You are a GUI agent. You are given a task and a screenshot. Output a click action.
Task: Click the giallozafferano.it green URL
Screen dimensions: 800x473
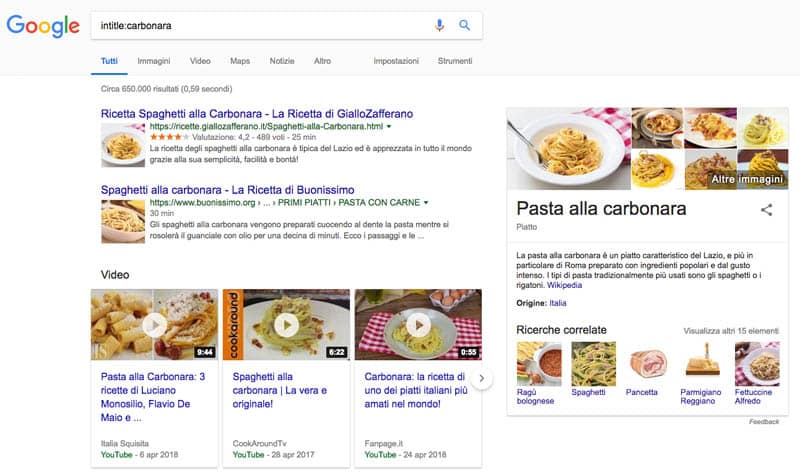coord(266,127)
